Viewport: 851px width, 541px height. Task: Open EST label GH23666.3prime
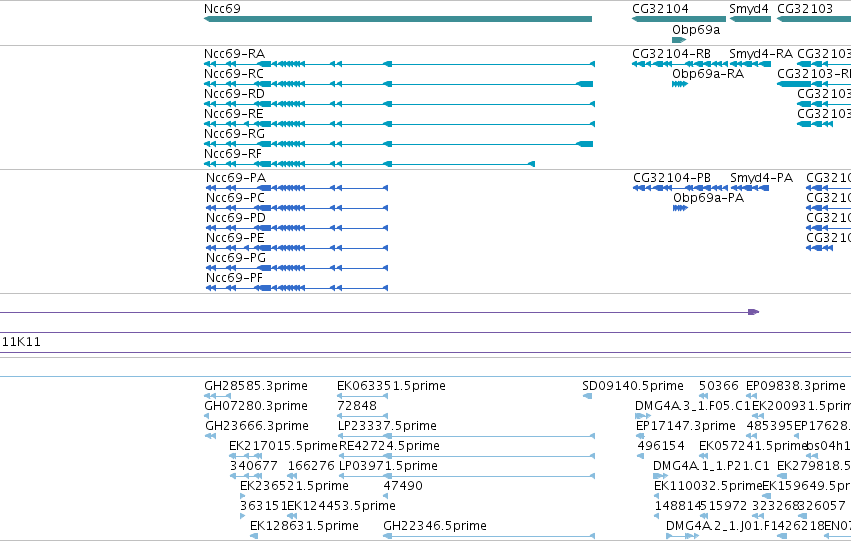[x=257, y=426]
